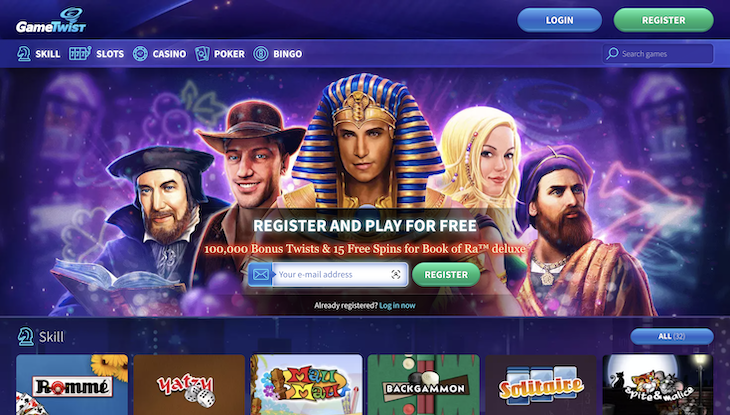Follow the Log in now link
The height and width of the screenshot is (415, 730).
397,306
